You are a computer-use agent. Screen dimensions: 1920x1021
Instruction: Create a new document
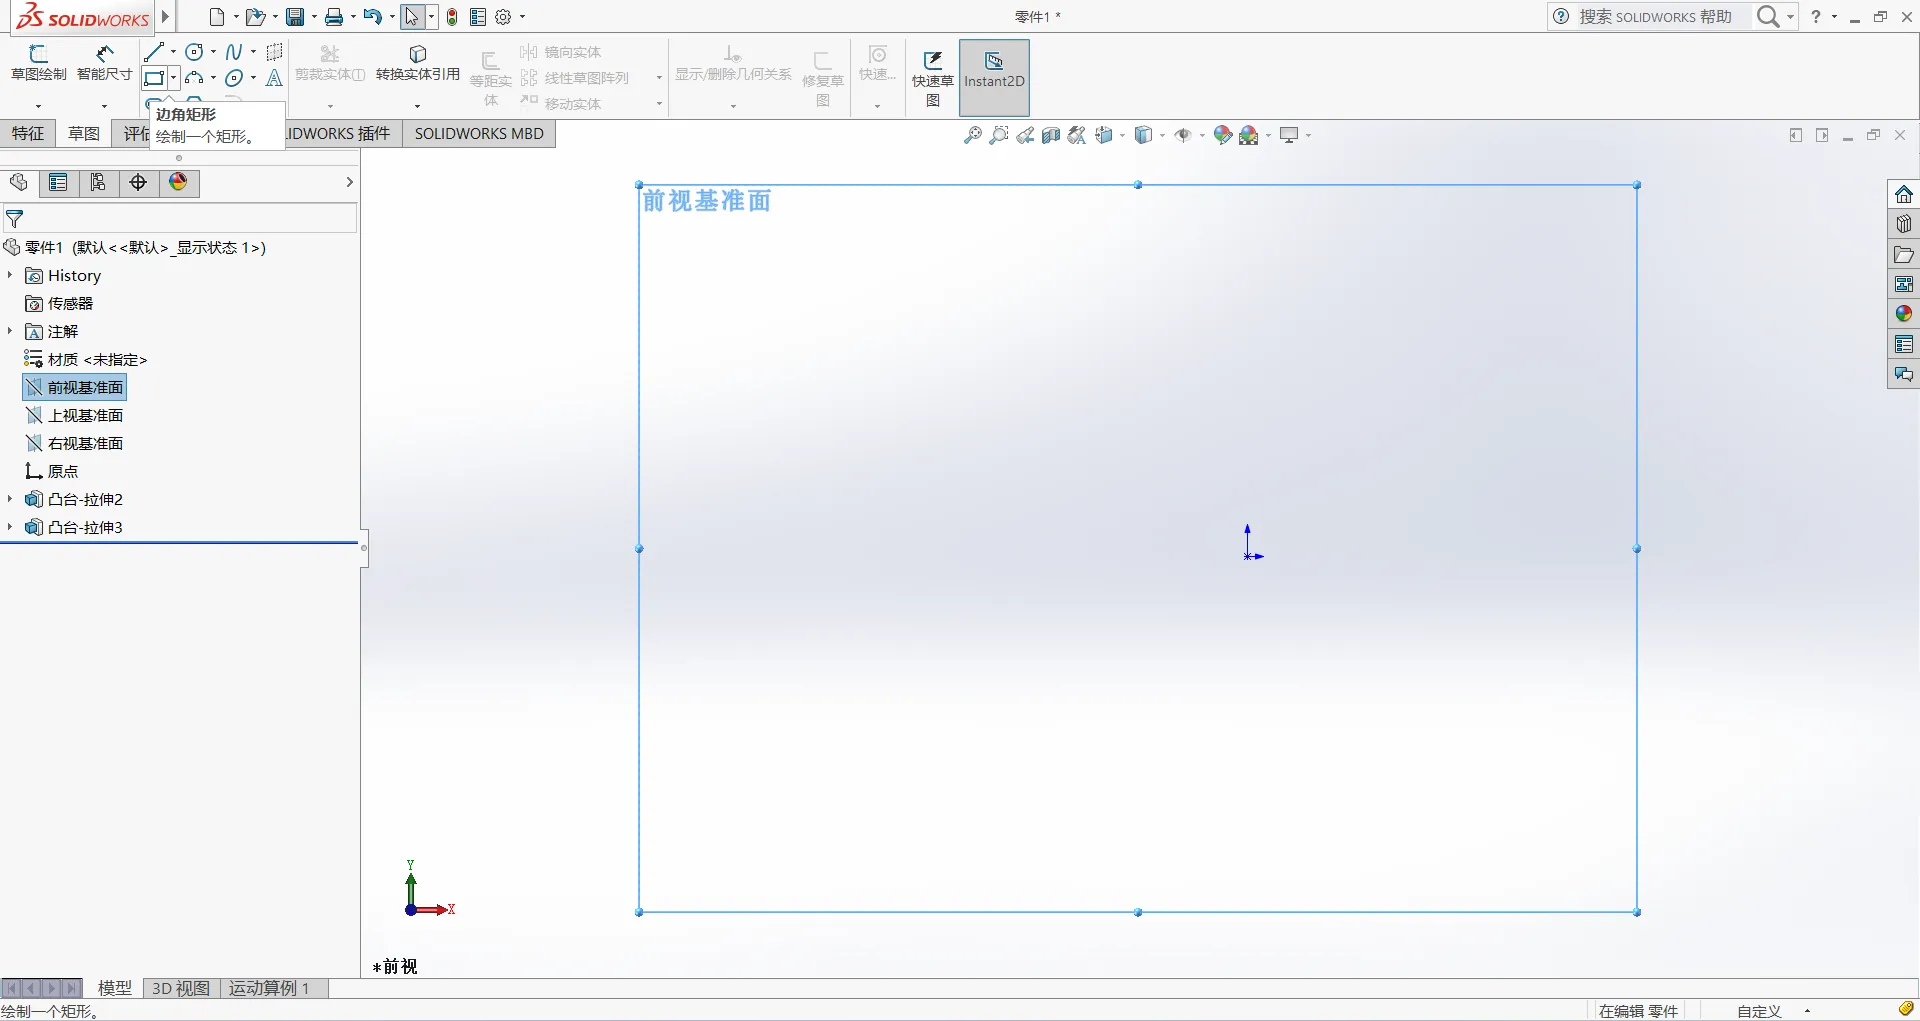point(216,17)
